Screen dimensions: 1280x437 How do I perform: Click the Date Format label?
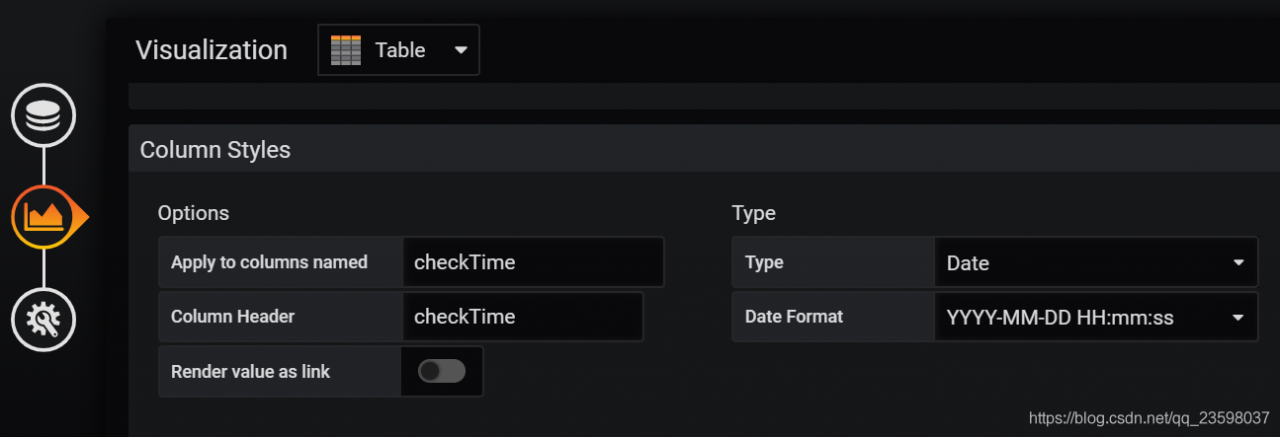[794, 317]
